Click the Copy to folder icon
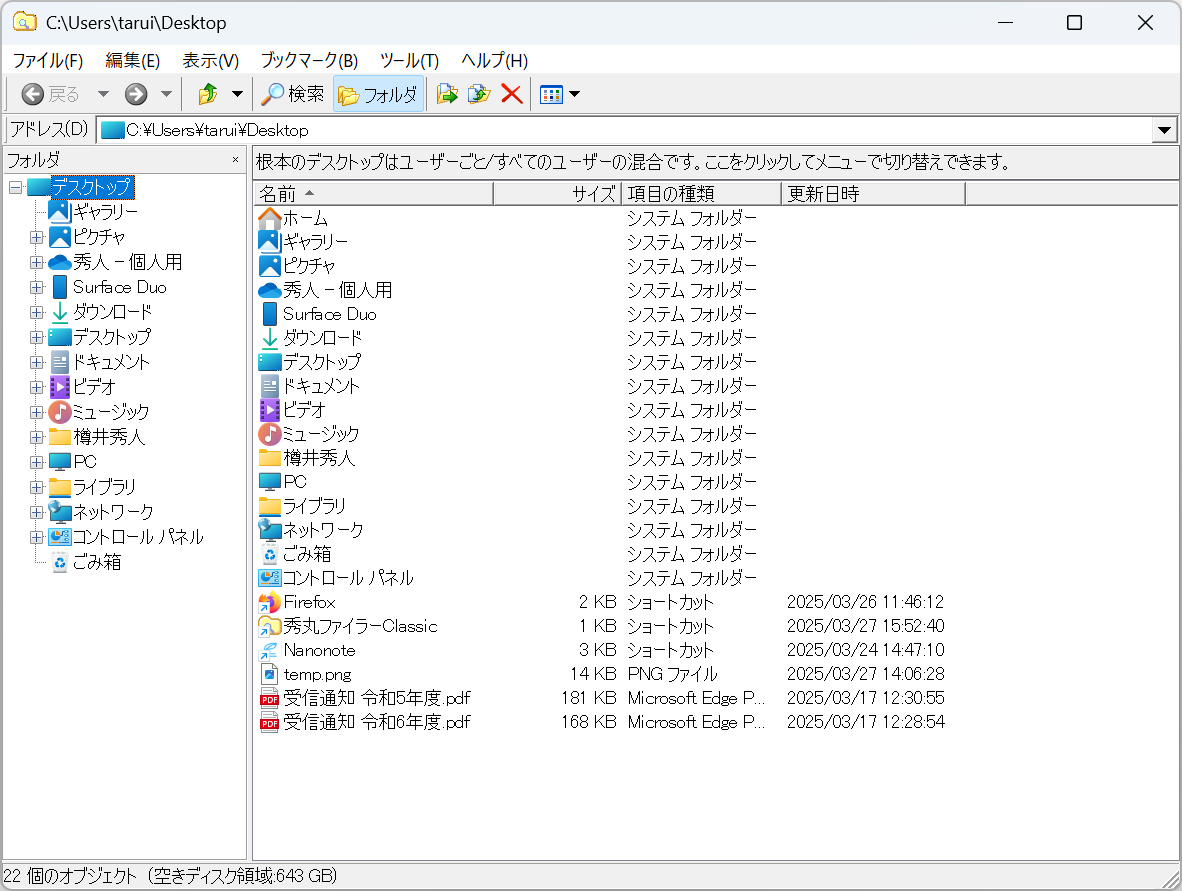This screenshot has height=891, width=1182. (479, 94)
